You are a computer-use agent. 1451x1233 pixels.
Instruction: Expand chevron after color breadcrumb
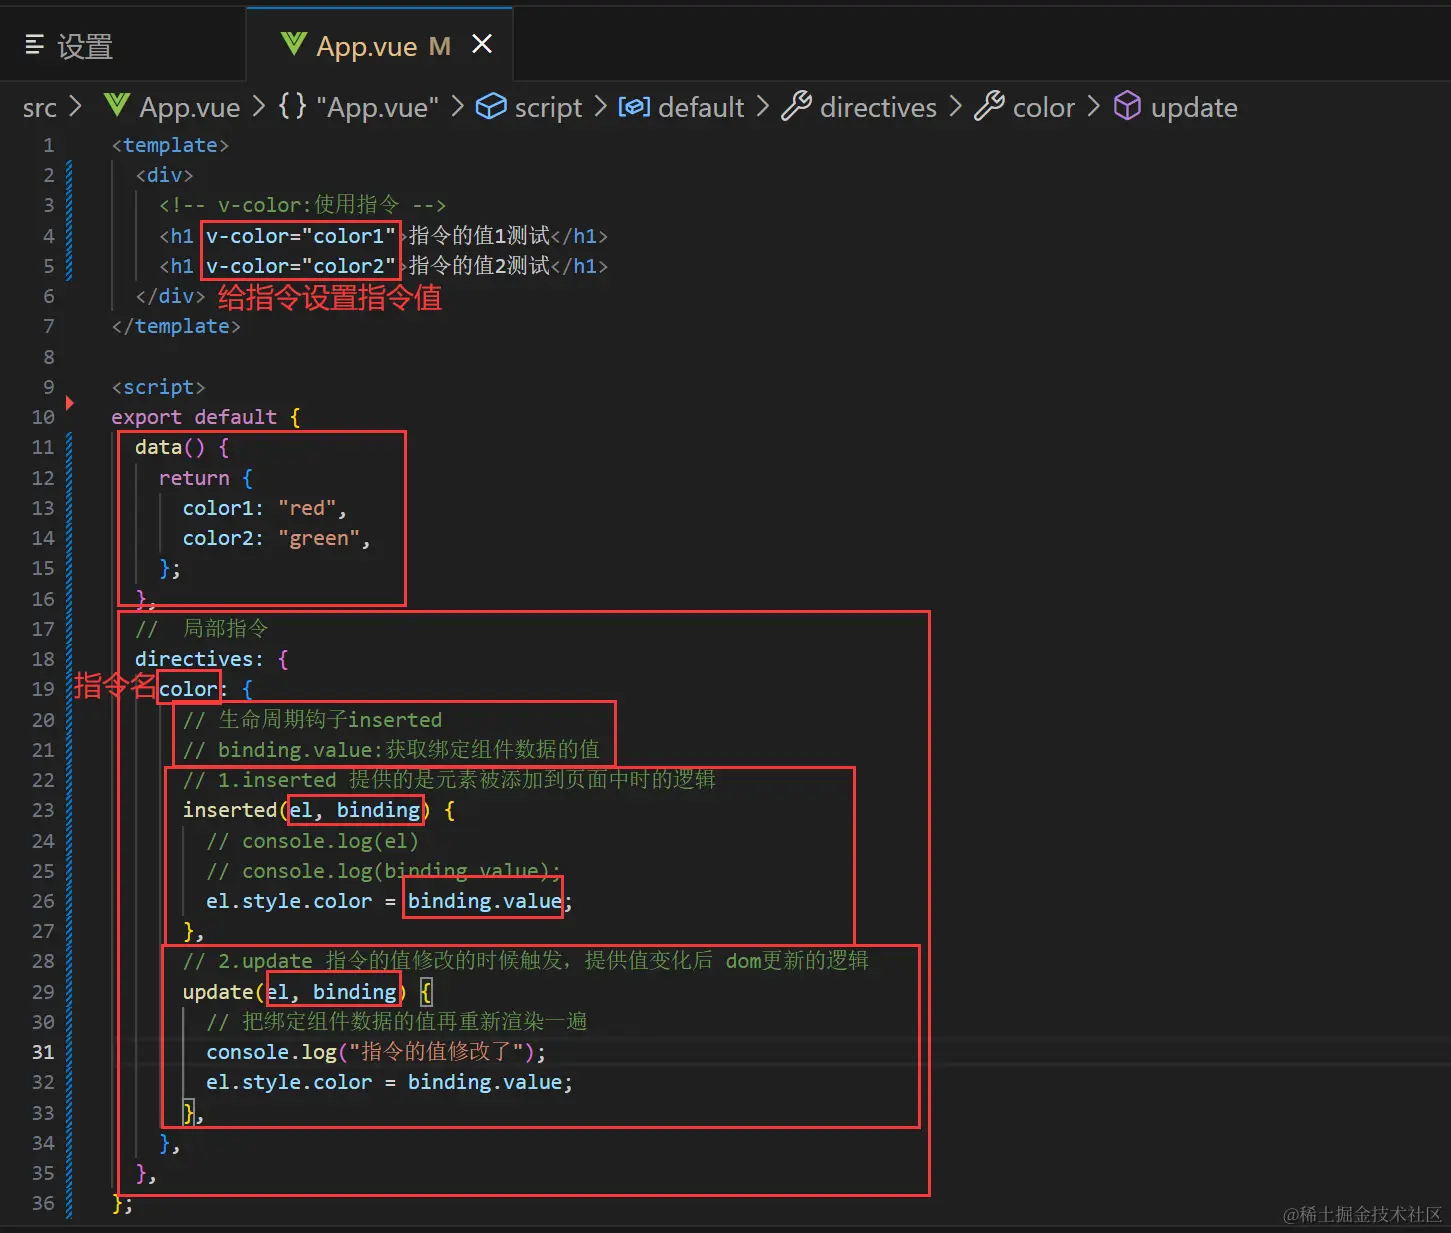pyautogui.click(x=1093, y=106)
